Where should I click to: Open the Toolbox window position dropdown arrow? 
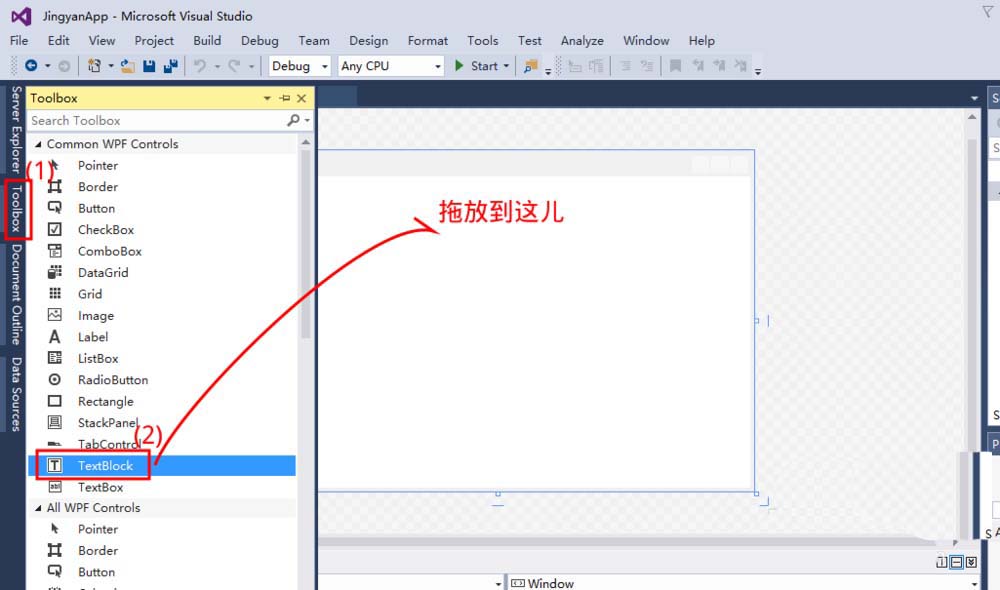267,98
